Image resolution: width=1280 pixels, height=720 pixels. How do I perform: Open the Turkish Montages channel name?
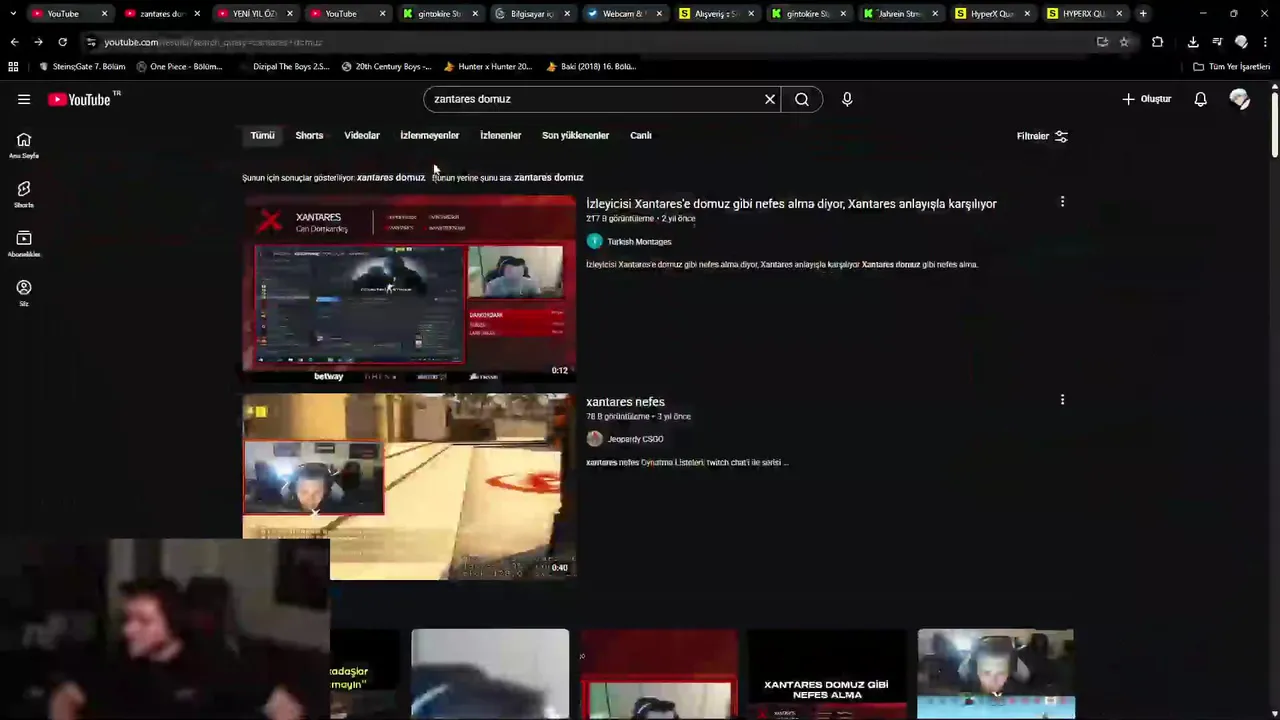(639, 242)
